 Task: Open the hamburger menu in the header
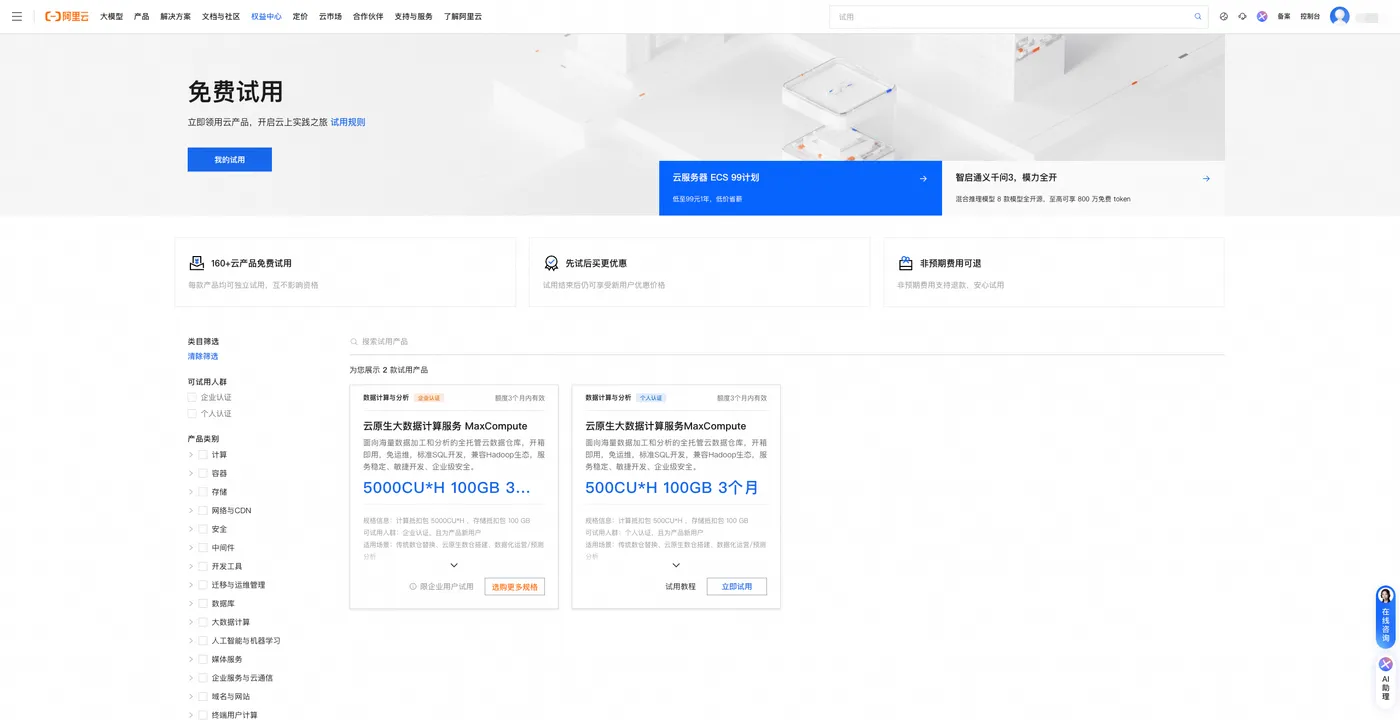click(16, 16)
